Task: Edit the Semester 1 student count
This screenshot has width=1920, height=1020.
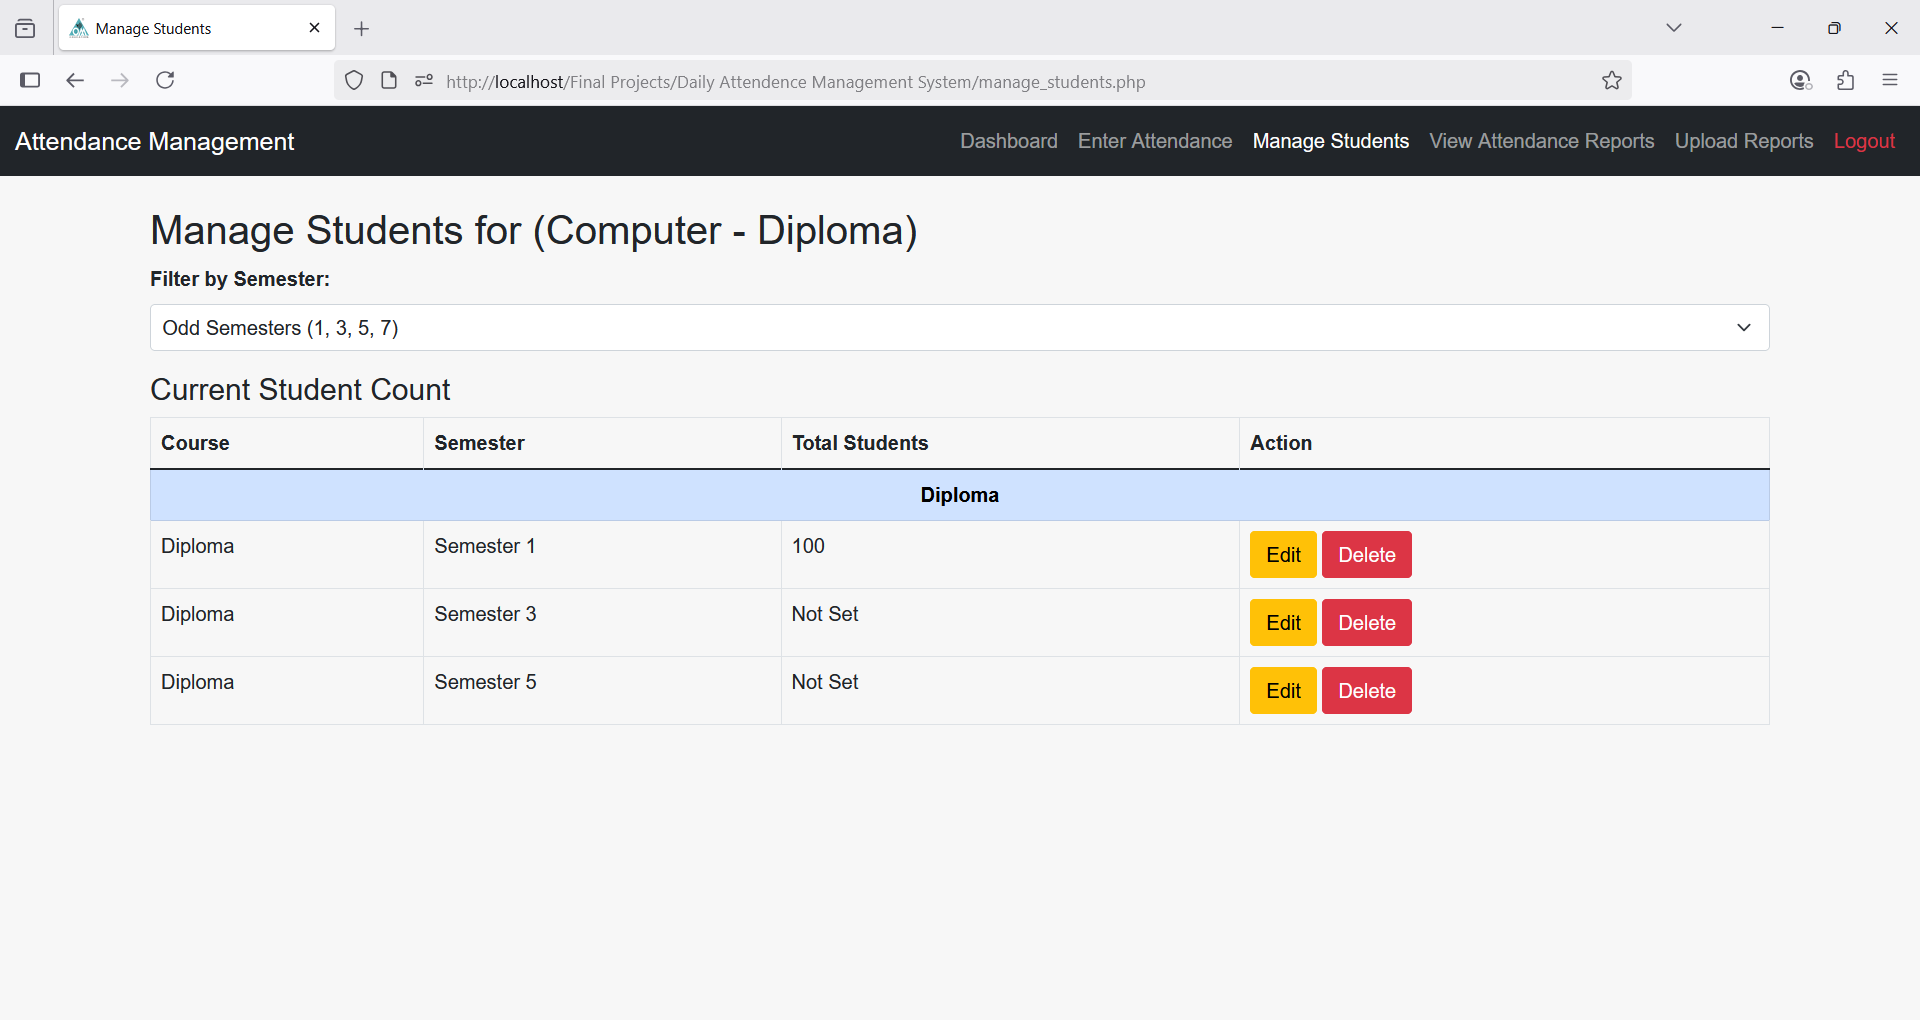Action: click(1282, 555)
